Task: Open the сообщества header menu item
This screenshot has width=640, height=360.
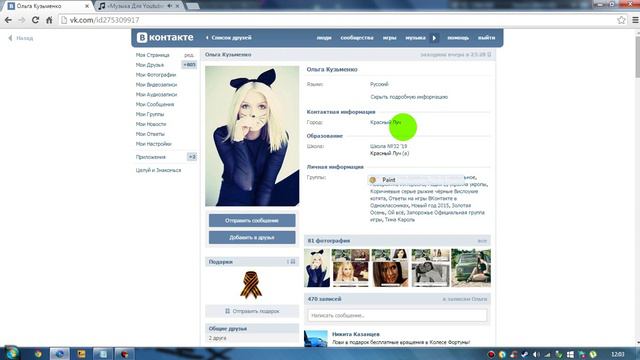Action: (357, 38)
